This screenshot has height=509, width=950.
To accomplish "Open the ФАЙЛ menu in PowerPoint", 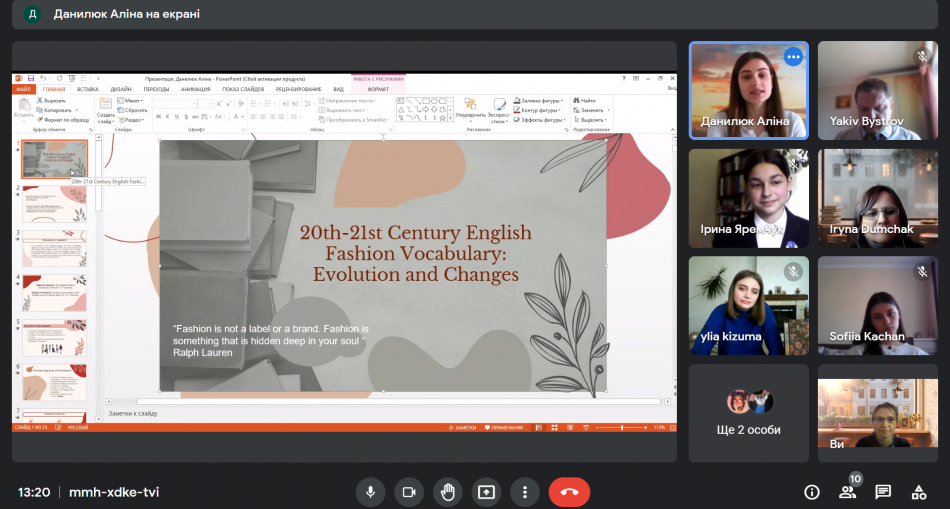I will coord(23,89).
